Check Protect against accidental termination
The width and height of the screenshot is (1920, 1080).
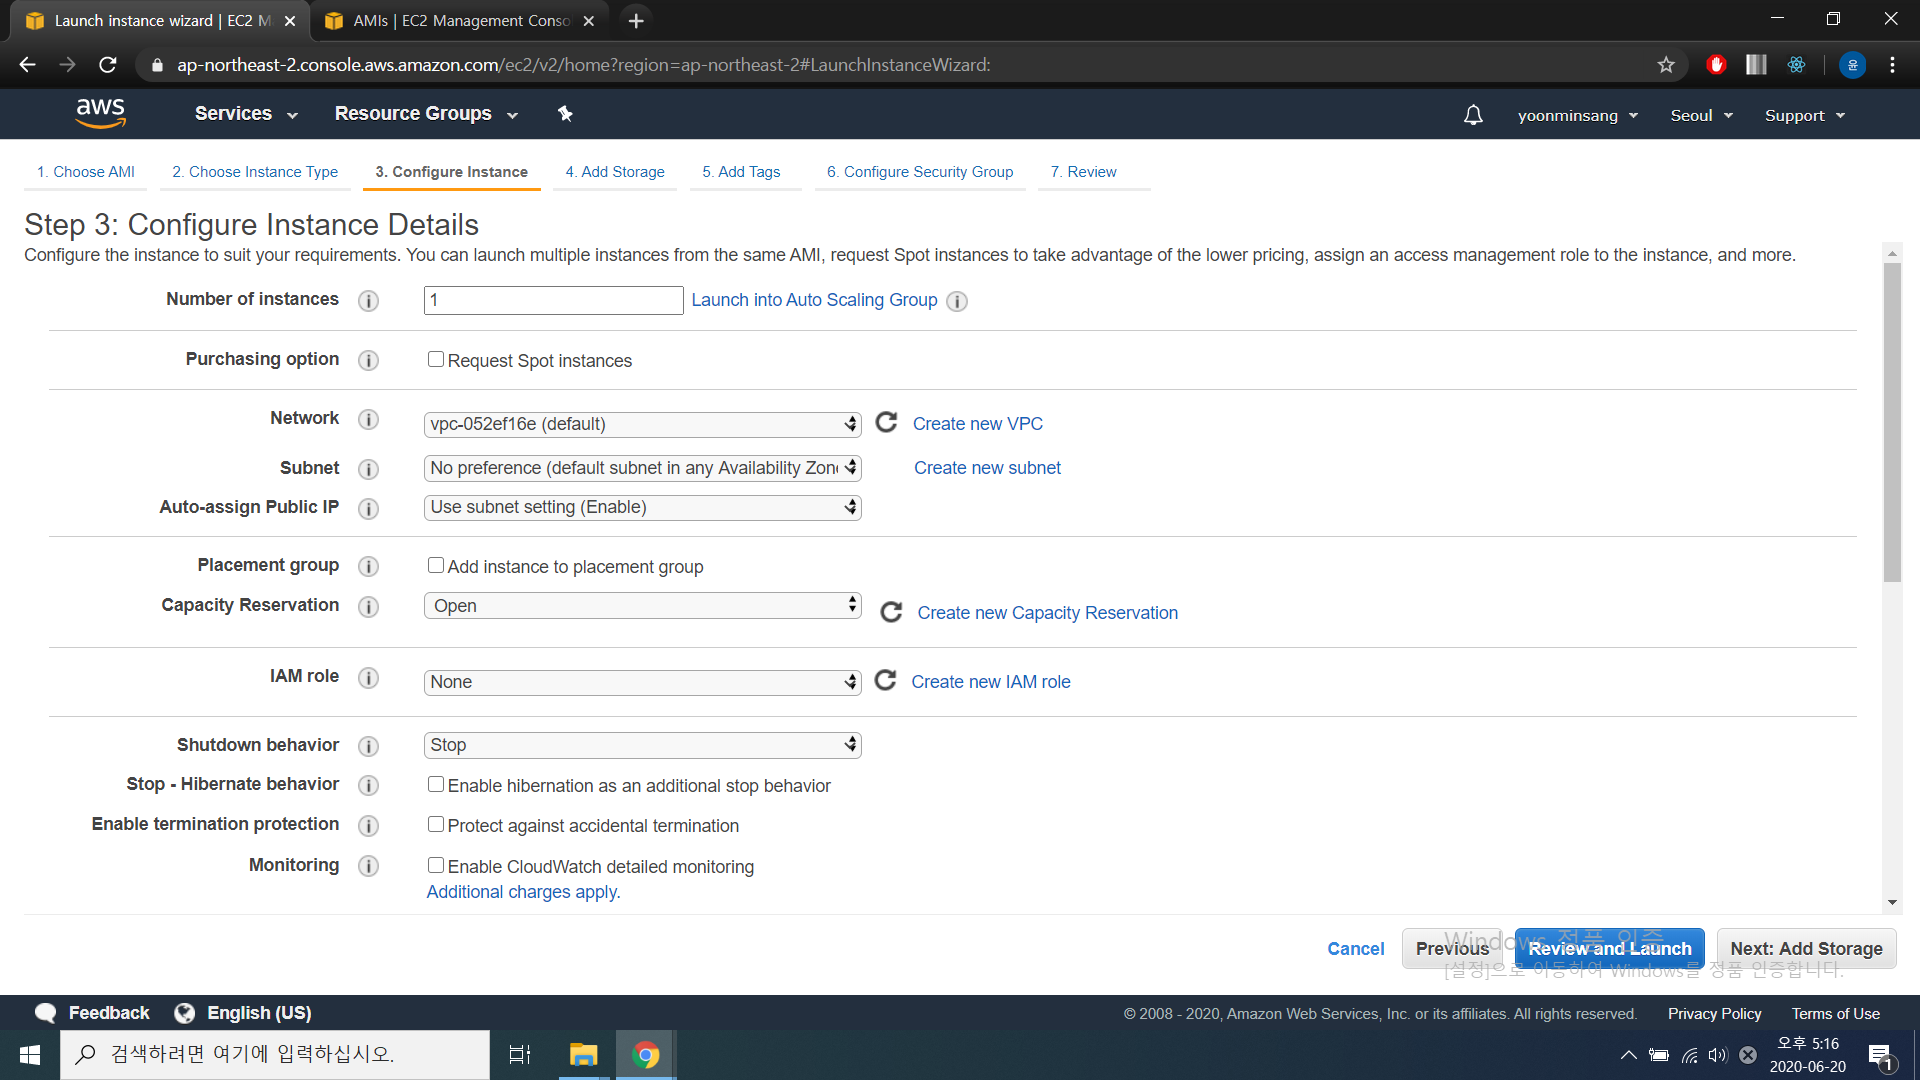[436, 824]
